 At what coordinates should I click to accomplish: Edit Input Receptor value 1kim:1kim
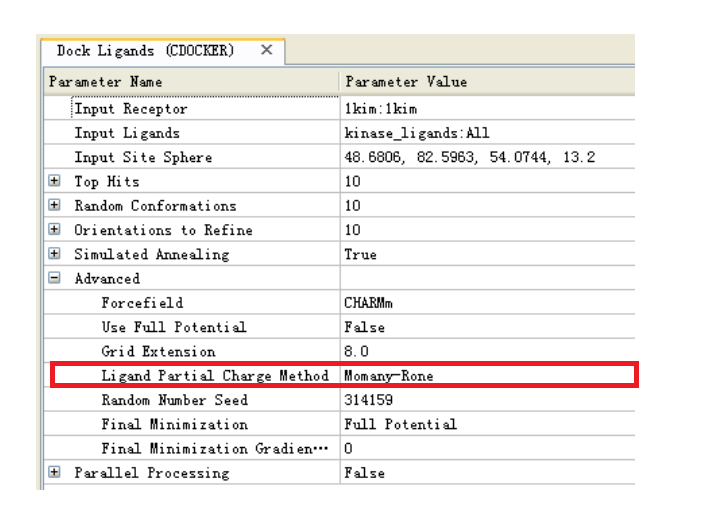[381, 109]
